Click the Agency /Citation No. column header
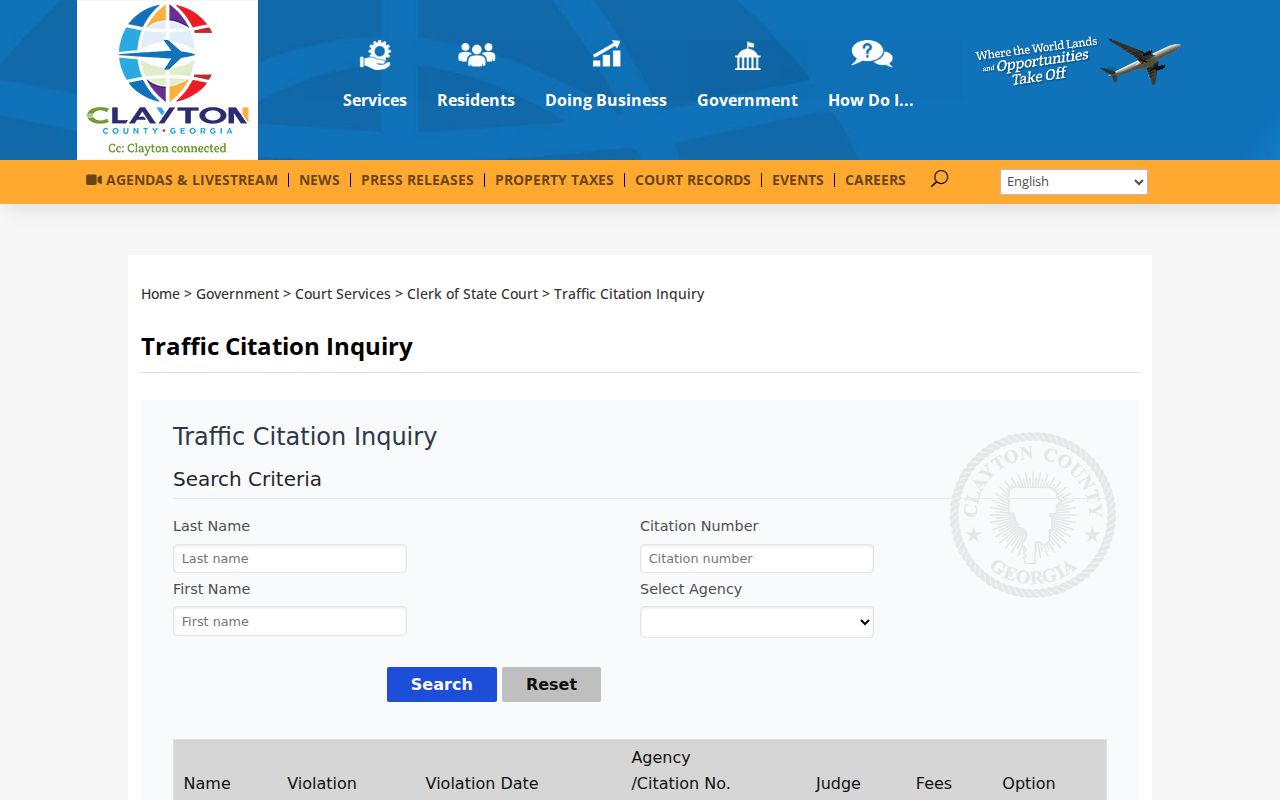The image size is (1280, 800). coord(681,770)
